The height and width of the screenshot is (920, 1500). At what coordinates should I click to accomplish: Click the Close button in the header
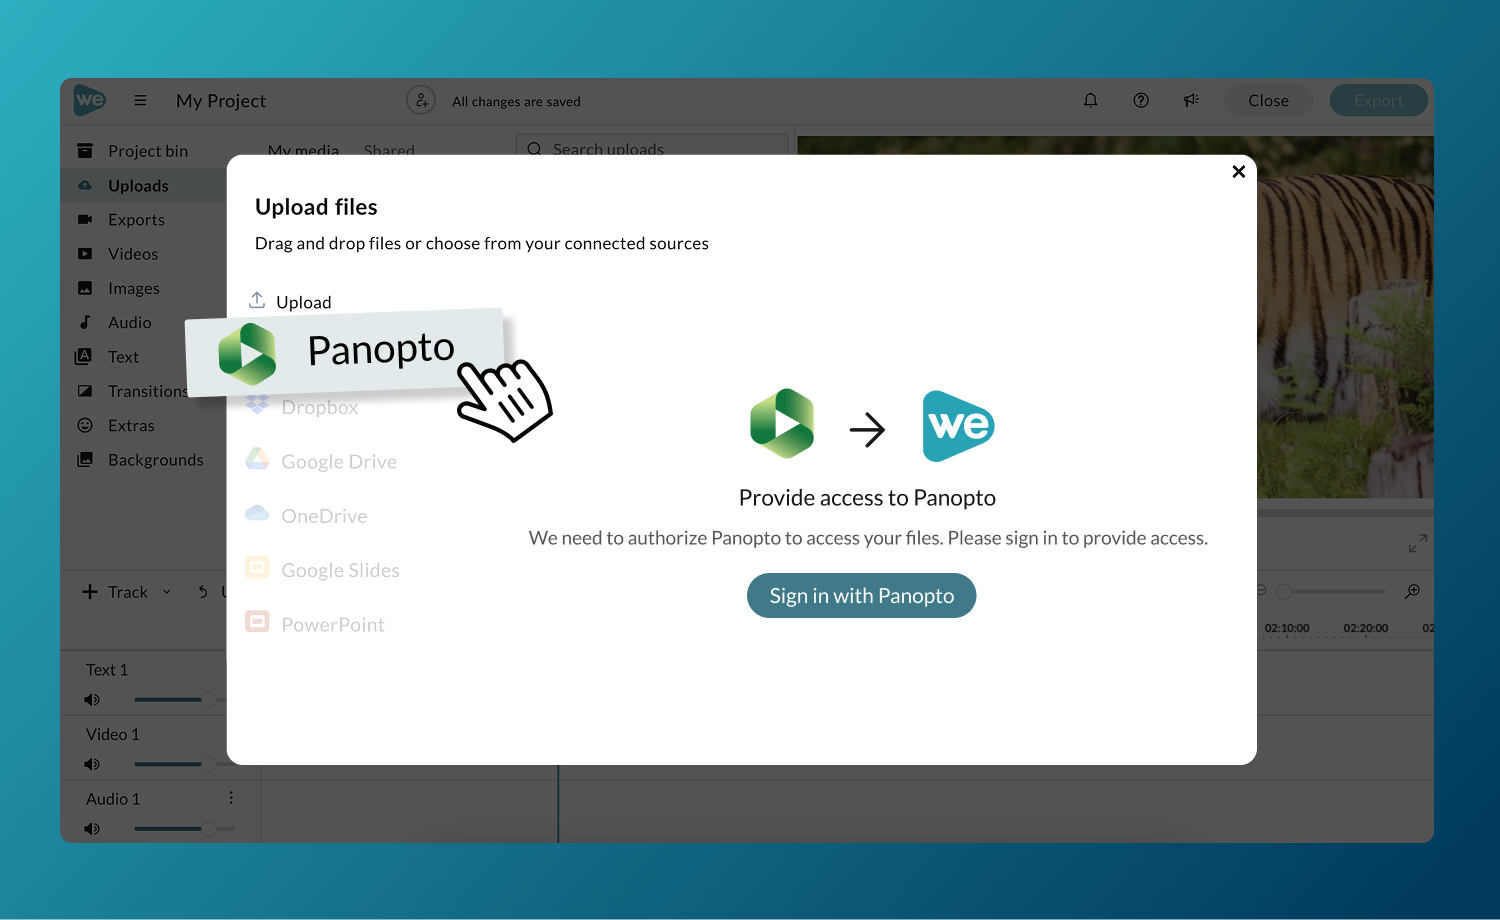(1268, 100)
